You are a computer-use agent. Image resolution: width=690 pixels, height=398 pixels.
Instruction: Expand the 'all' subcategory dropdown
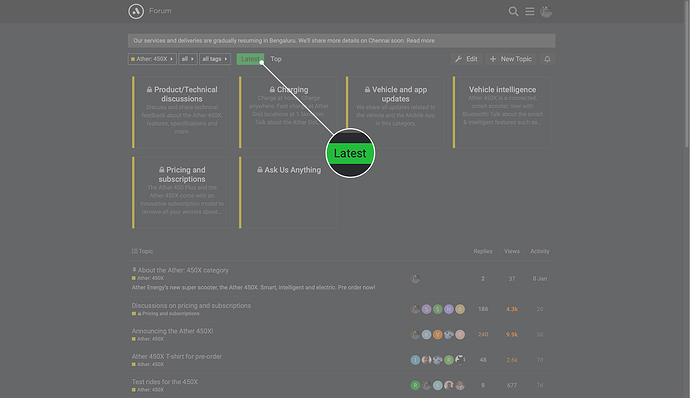(x=188, y=59)
